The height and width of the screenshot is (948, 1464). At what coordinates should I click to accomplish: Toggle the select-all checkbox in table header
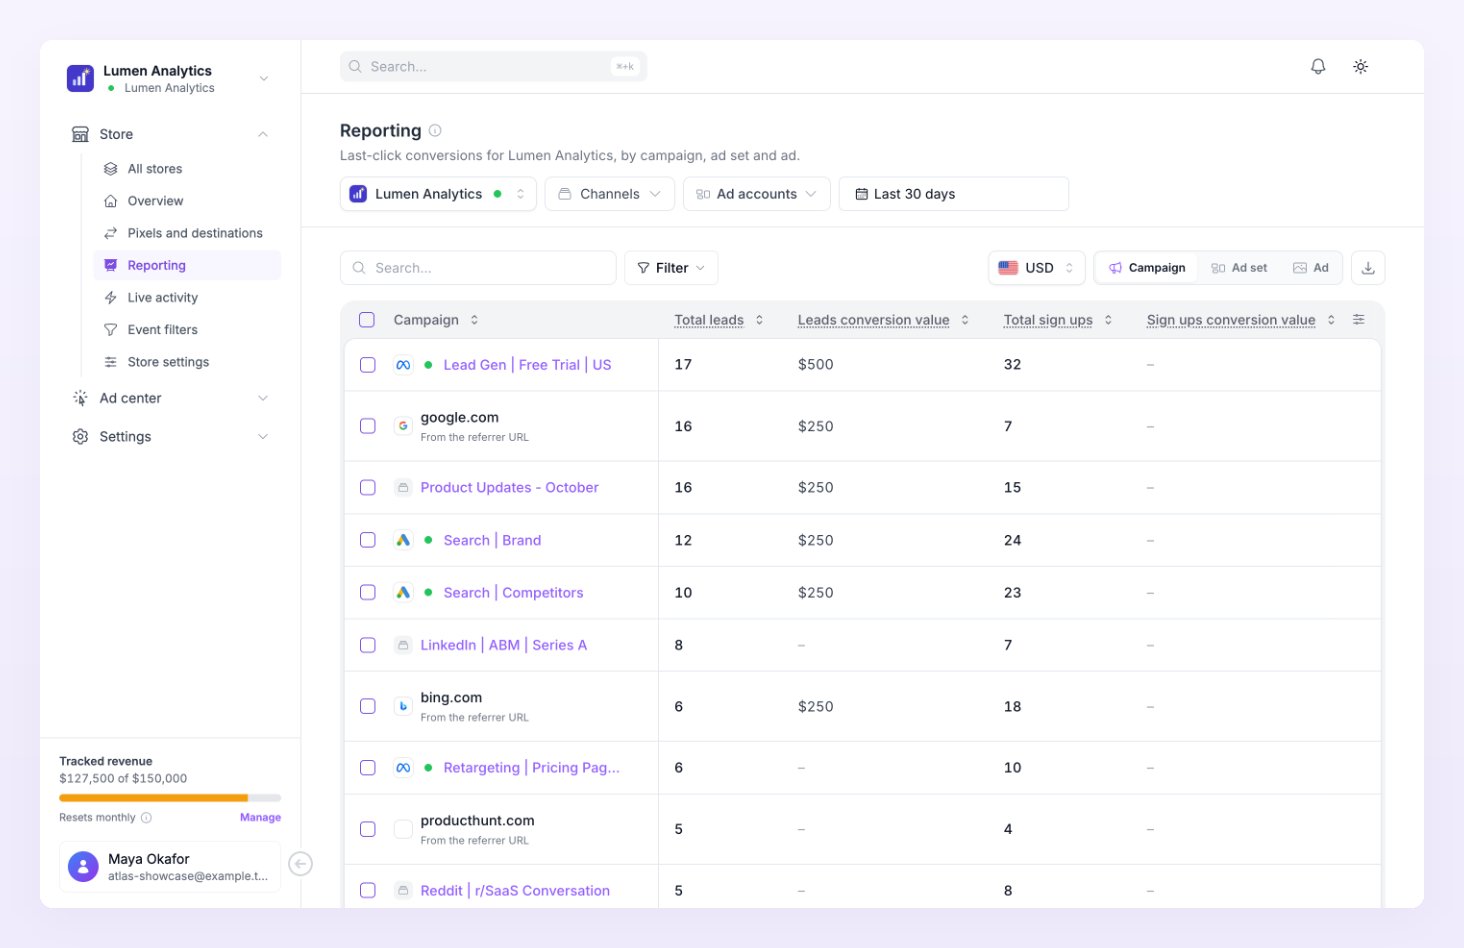(367, 320)
